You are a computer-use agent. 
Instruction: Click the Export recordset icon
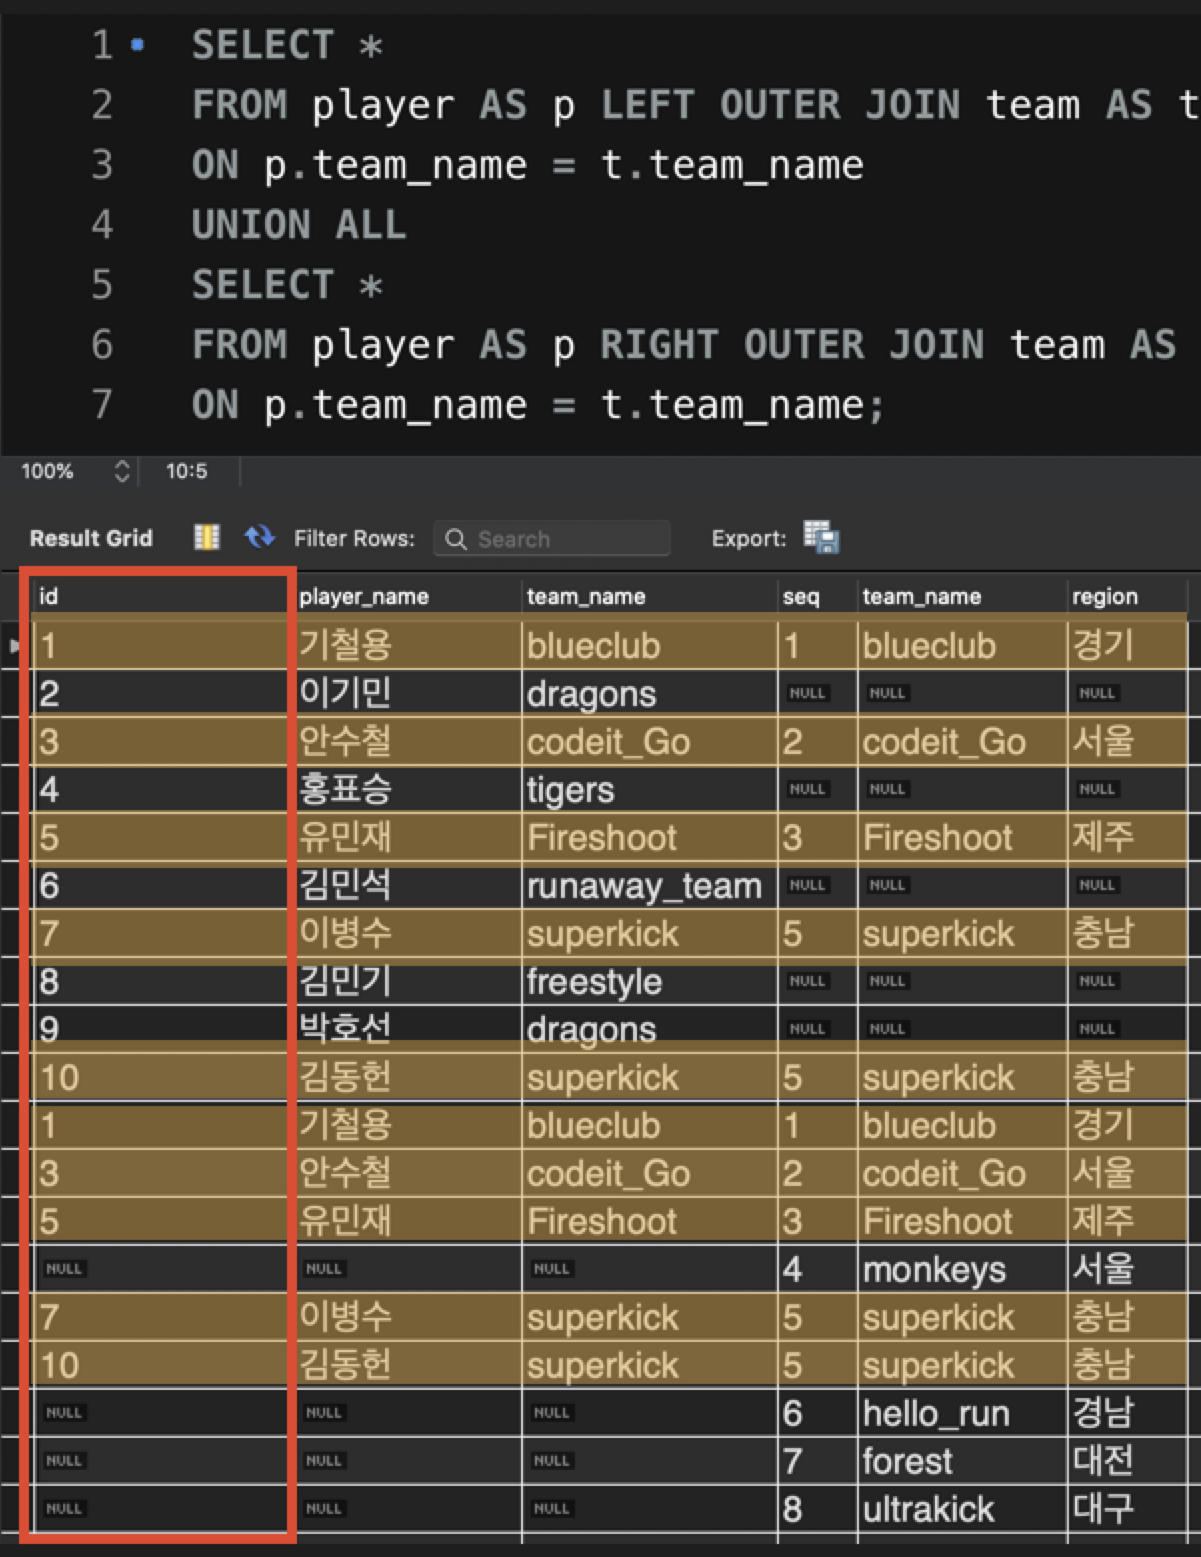[821, 537]
